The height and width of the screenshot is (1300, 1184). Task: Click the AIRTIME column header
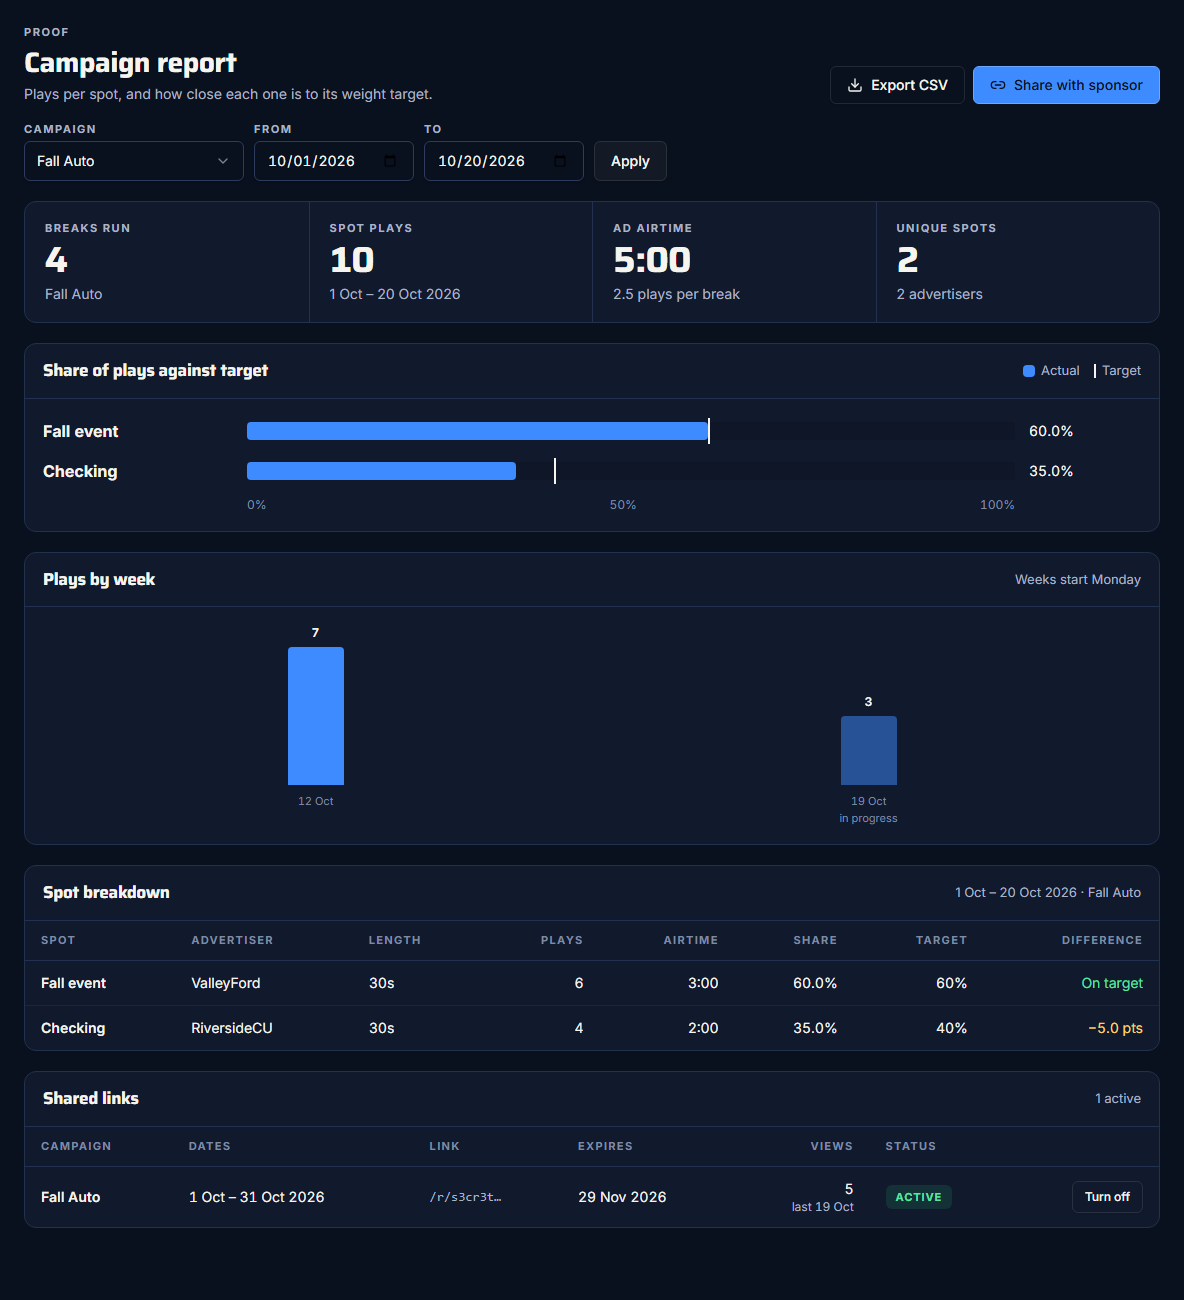tap(691, 940)
